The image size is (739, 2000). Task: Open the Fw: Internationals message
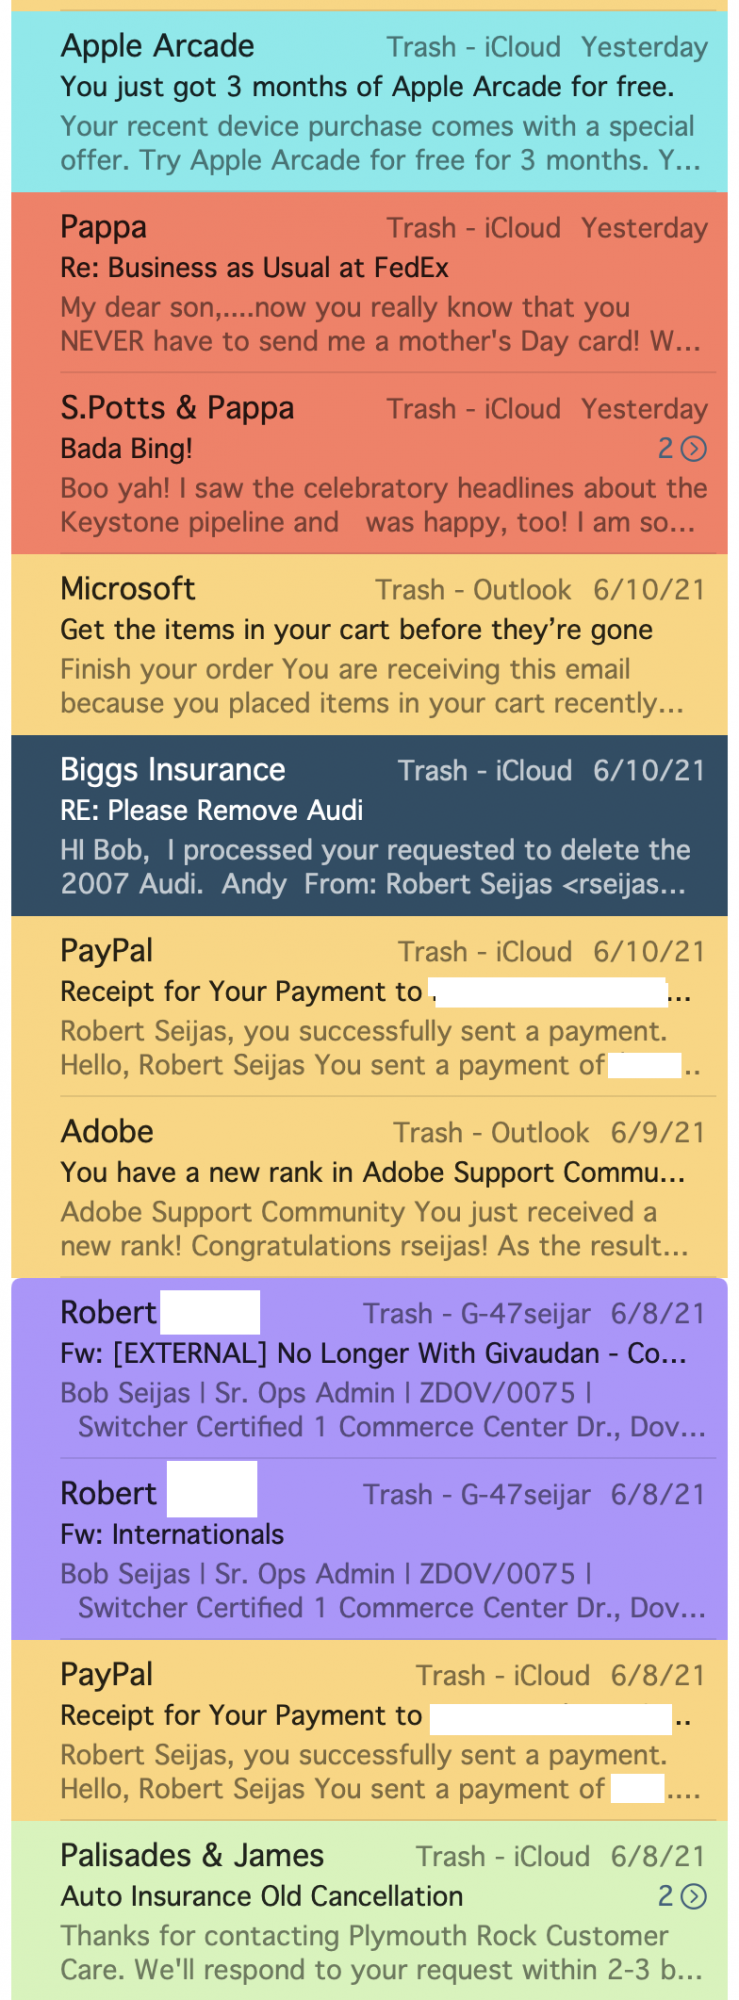point(369,1549)
